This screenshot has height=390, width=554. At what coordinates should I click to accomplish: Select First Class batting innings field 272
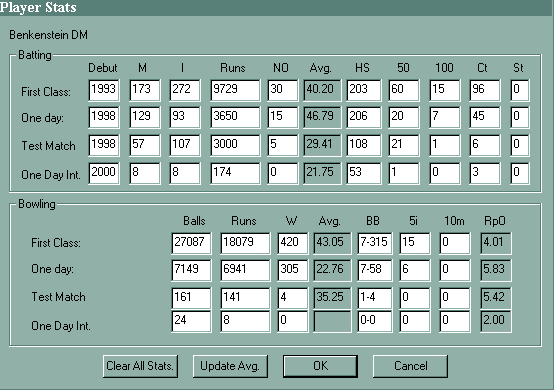pyautogui.click(x=185, y=90)
